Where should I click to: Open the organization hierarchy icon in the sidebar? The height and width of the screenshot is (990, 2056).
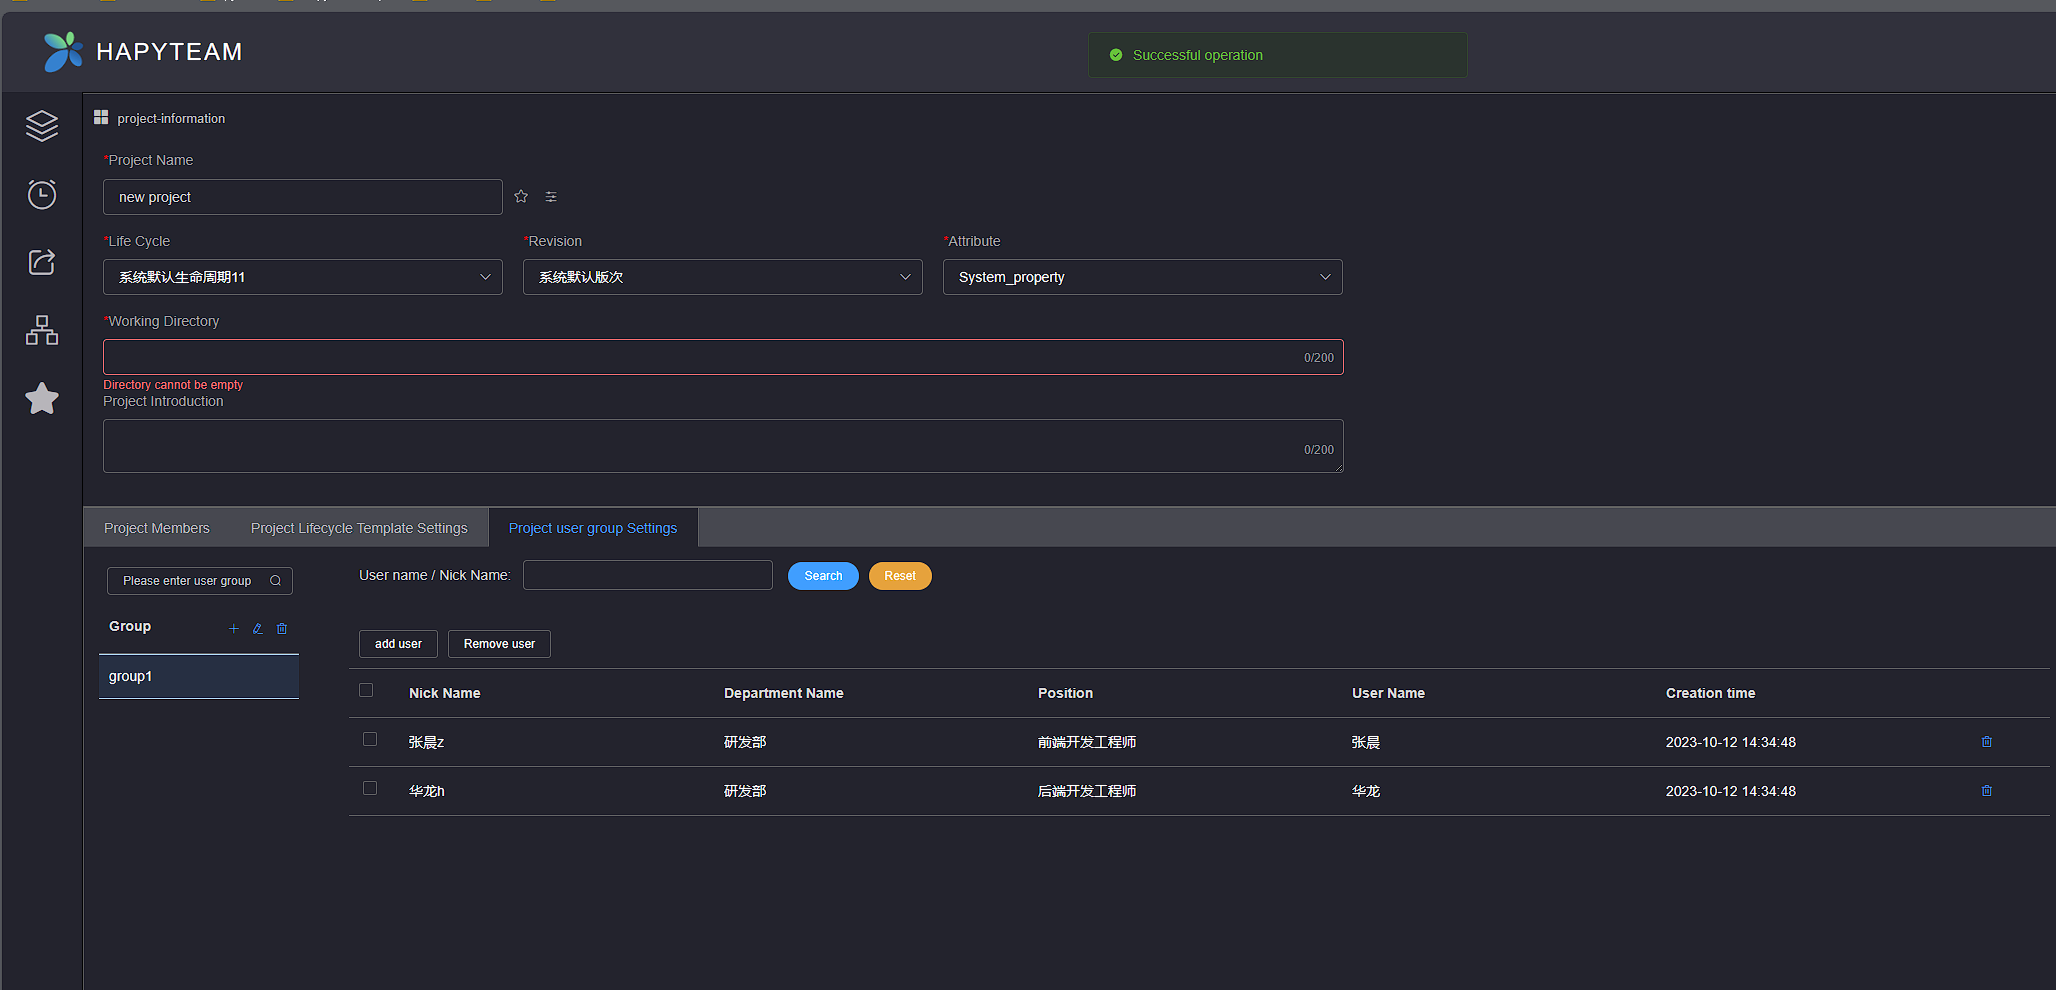point(42,330)
